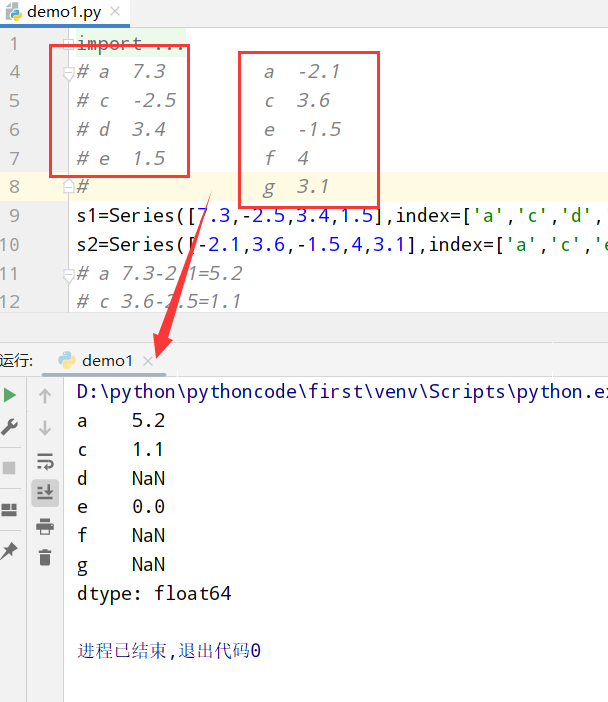Click the '运行:' run panel label
Image resolution: width=608 pixels, height=702 pixels.
pyautogui.click(x=17, y=360)
